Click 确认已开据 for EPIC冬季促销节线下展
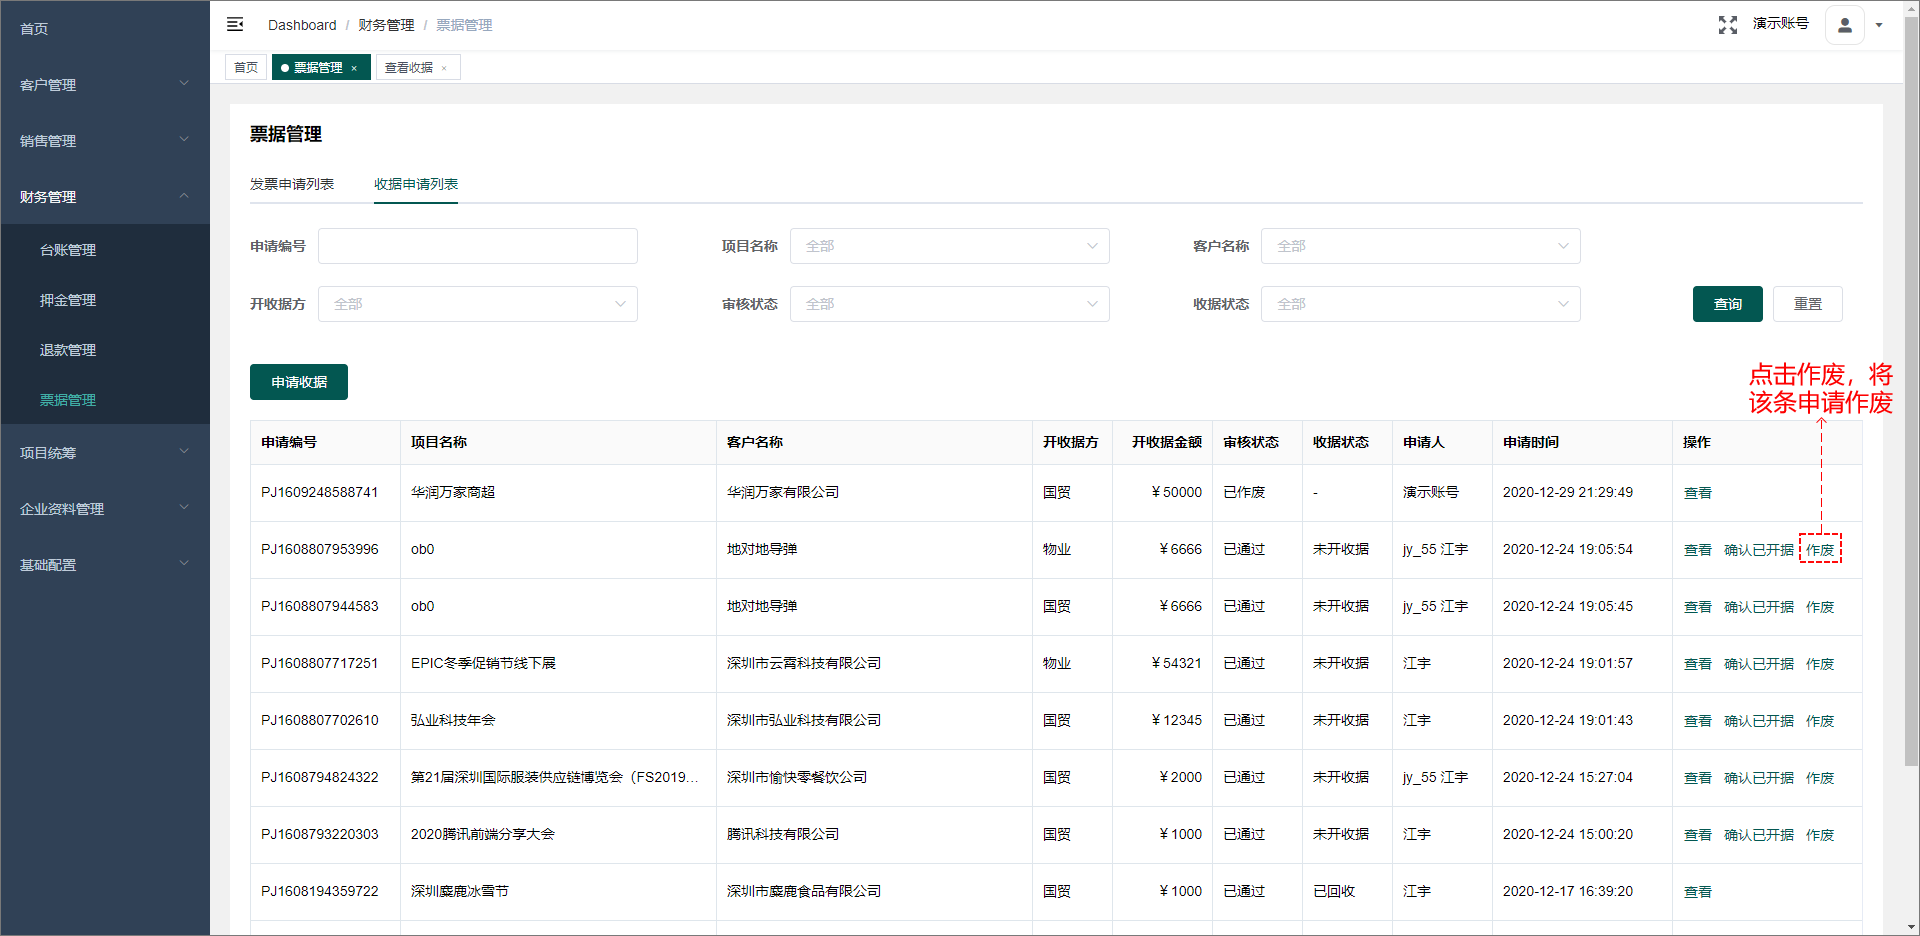 tap(1759, 664)
